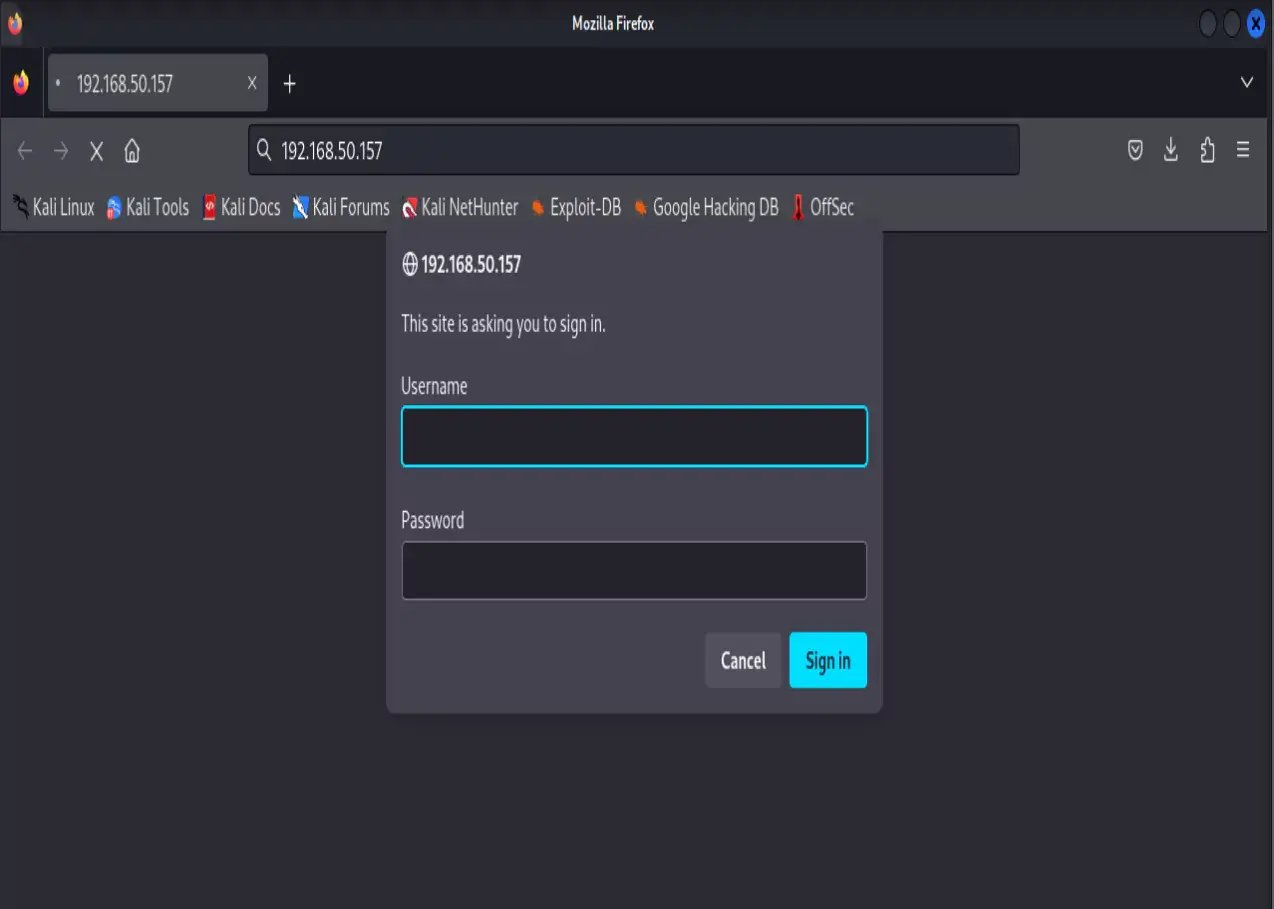The height and width of the screenshot is (909, 1274).
Task: Click the Cancel button
Action: (x=742, y=660)
